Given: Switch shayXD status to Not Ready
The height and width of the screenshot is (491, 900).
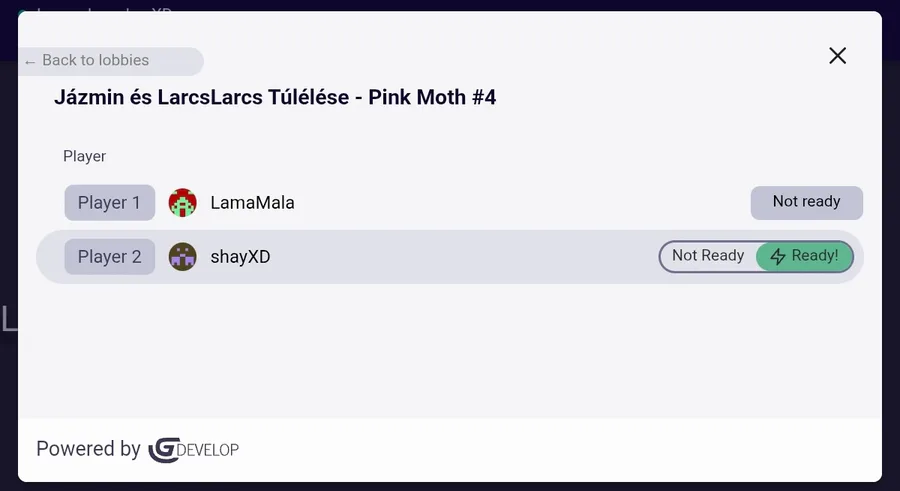Looking at the screenshot, I should pyautogui.click(x=708, y=256).
